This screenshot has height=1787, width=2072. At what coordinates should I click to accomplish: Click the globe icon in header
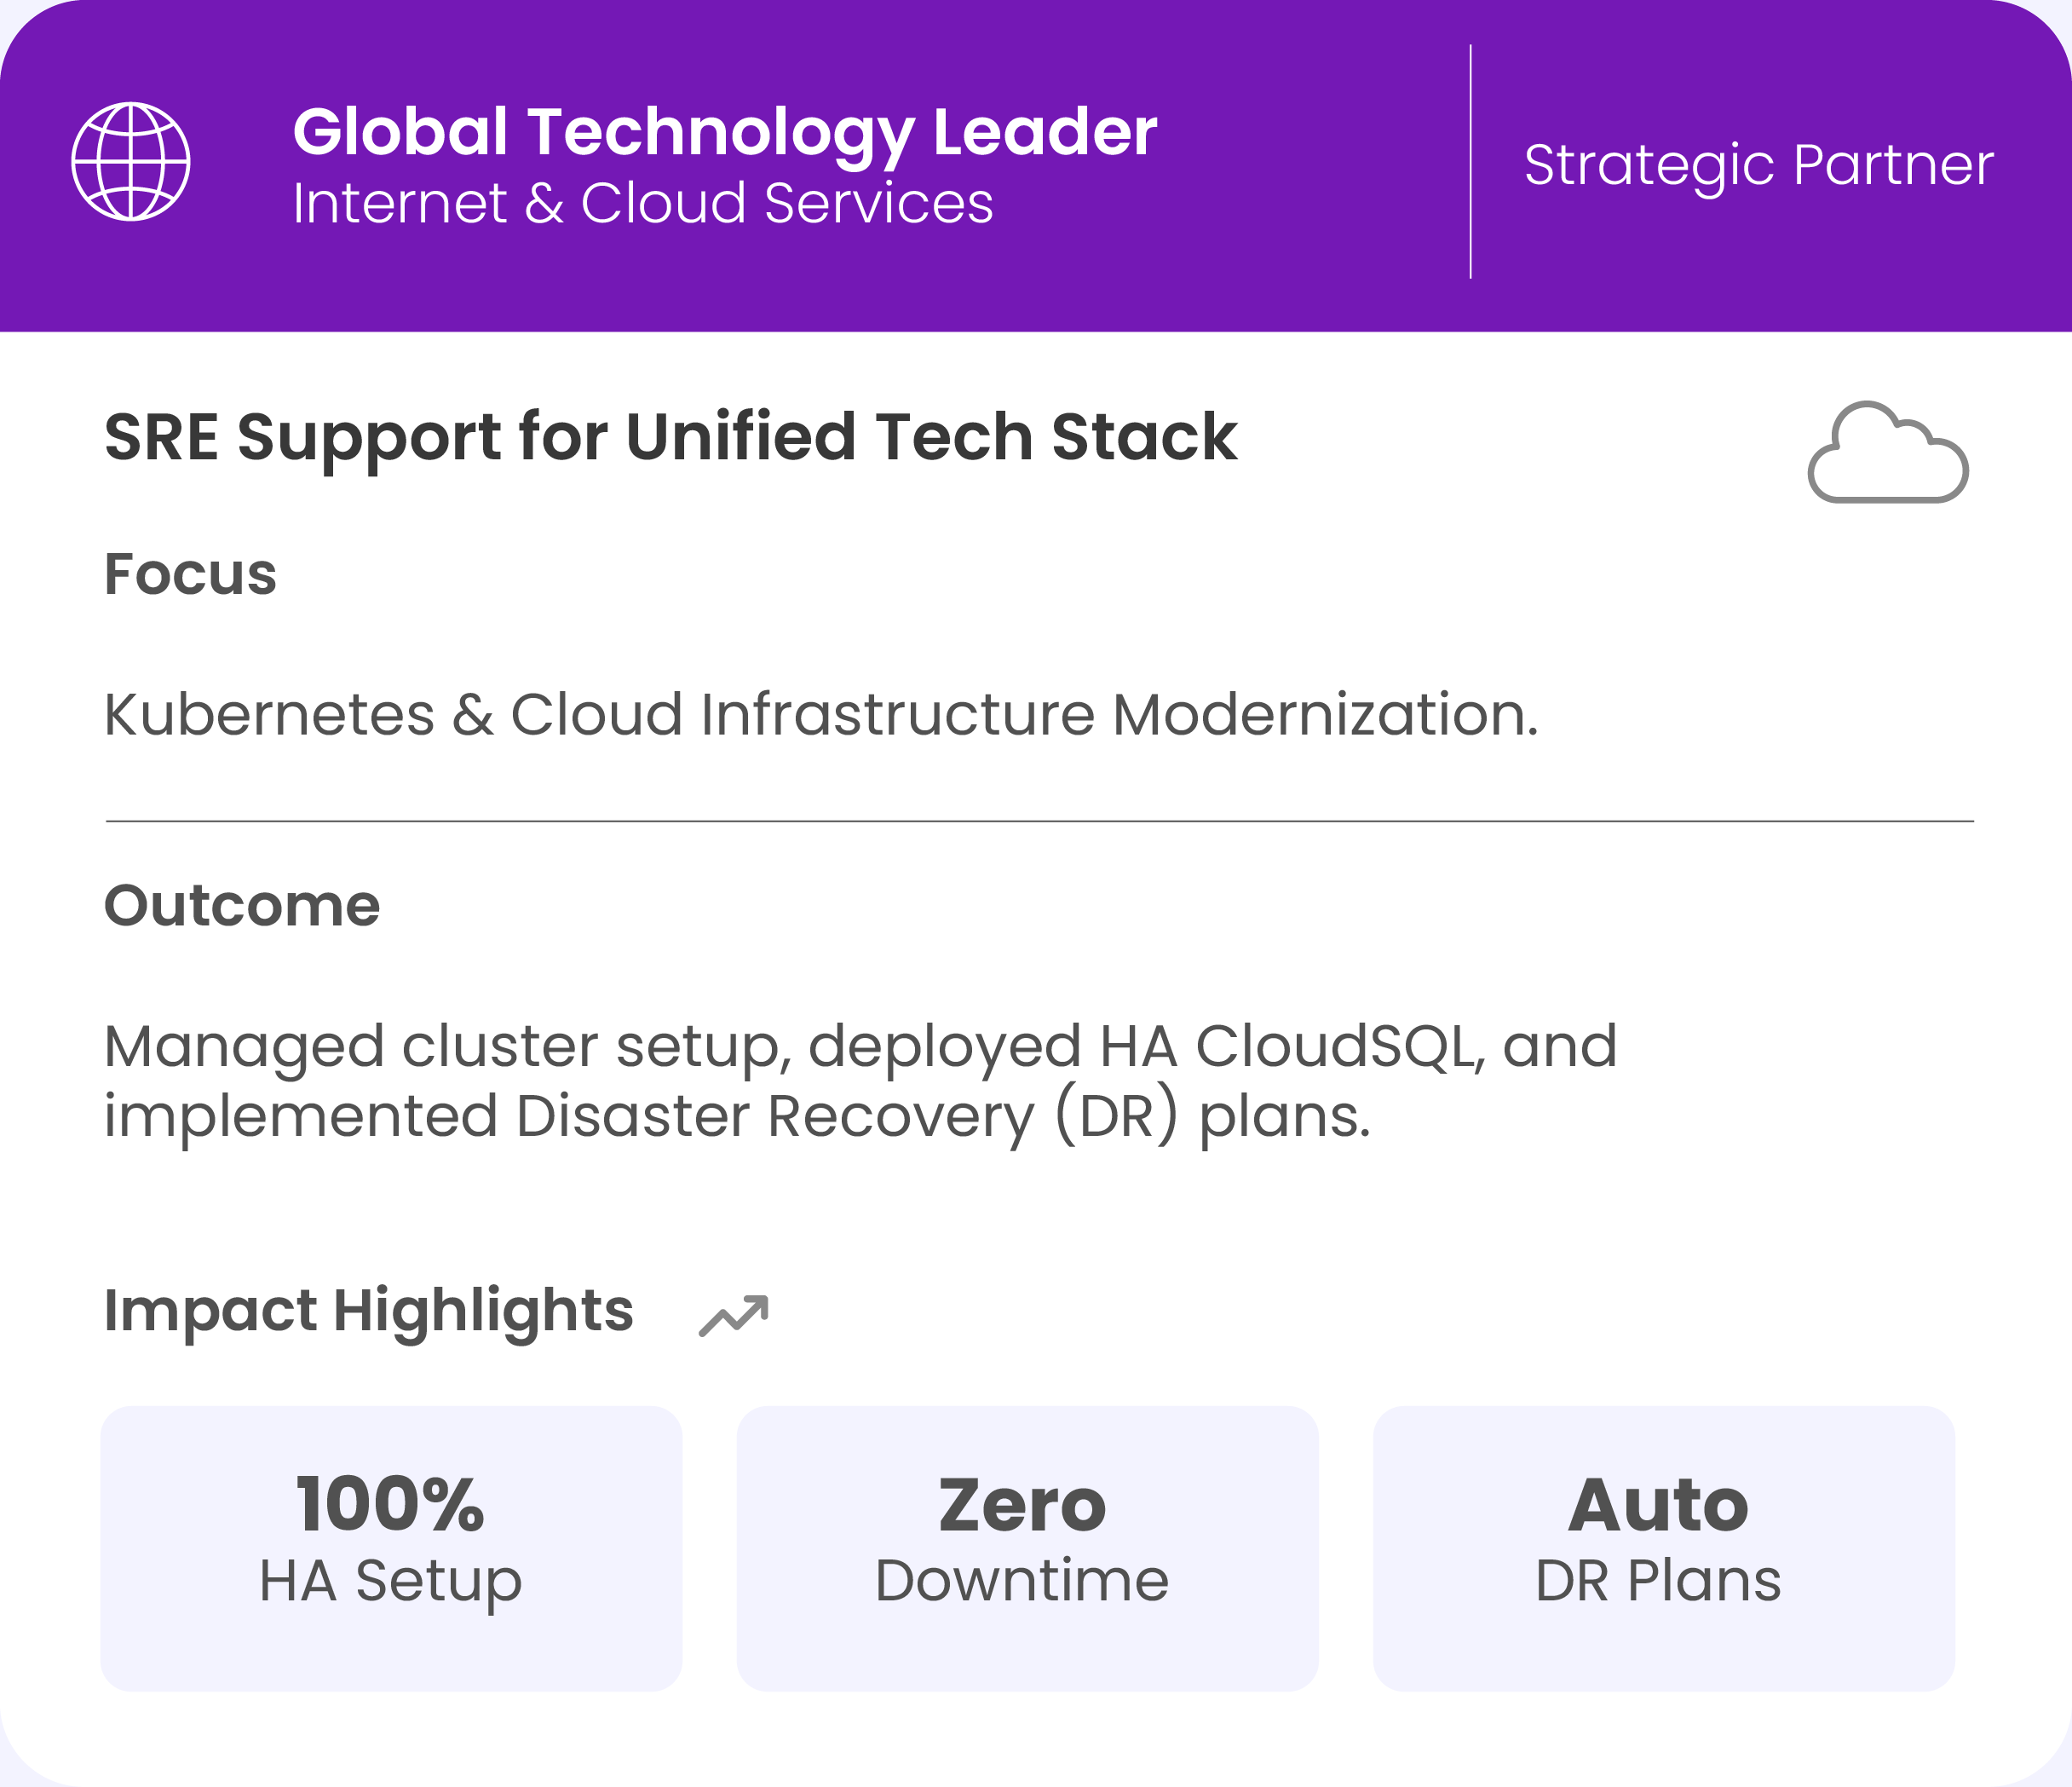pyautogui.click(x=131, y=161)
